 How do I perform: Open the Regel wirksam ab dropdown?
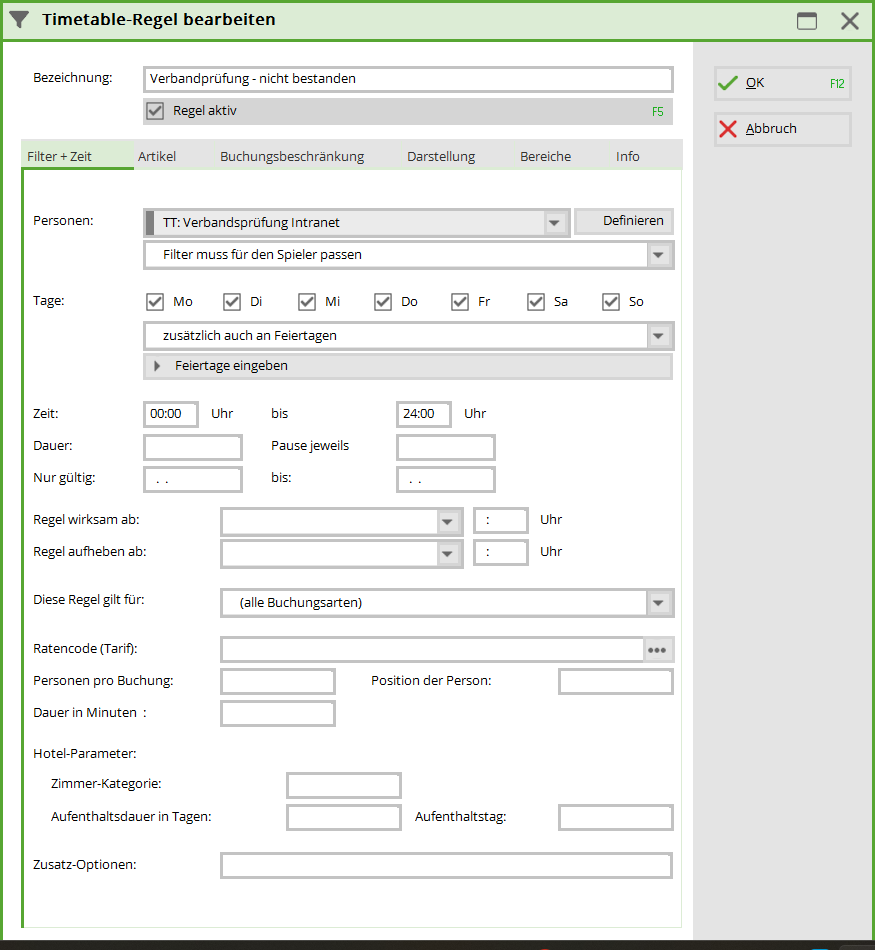446,521
